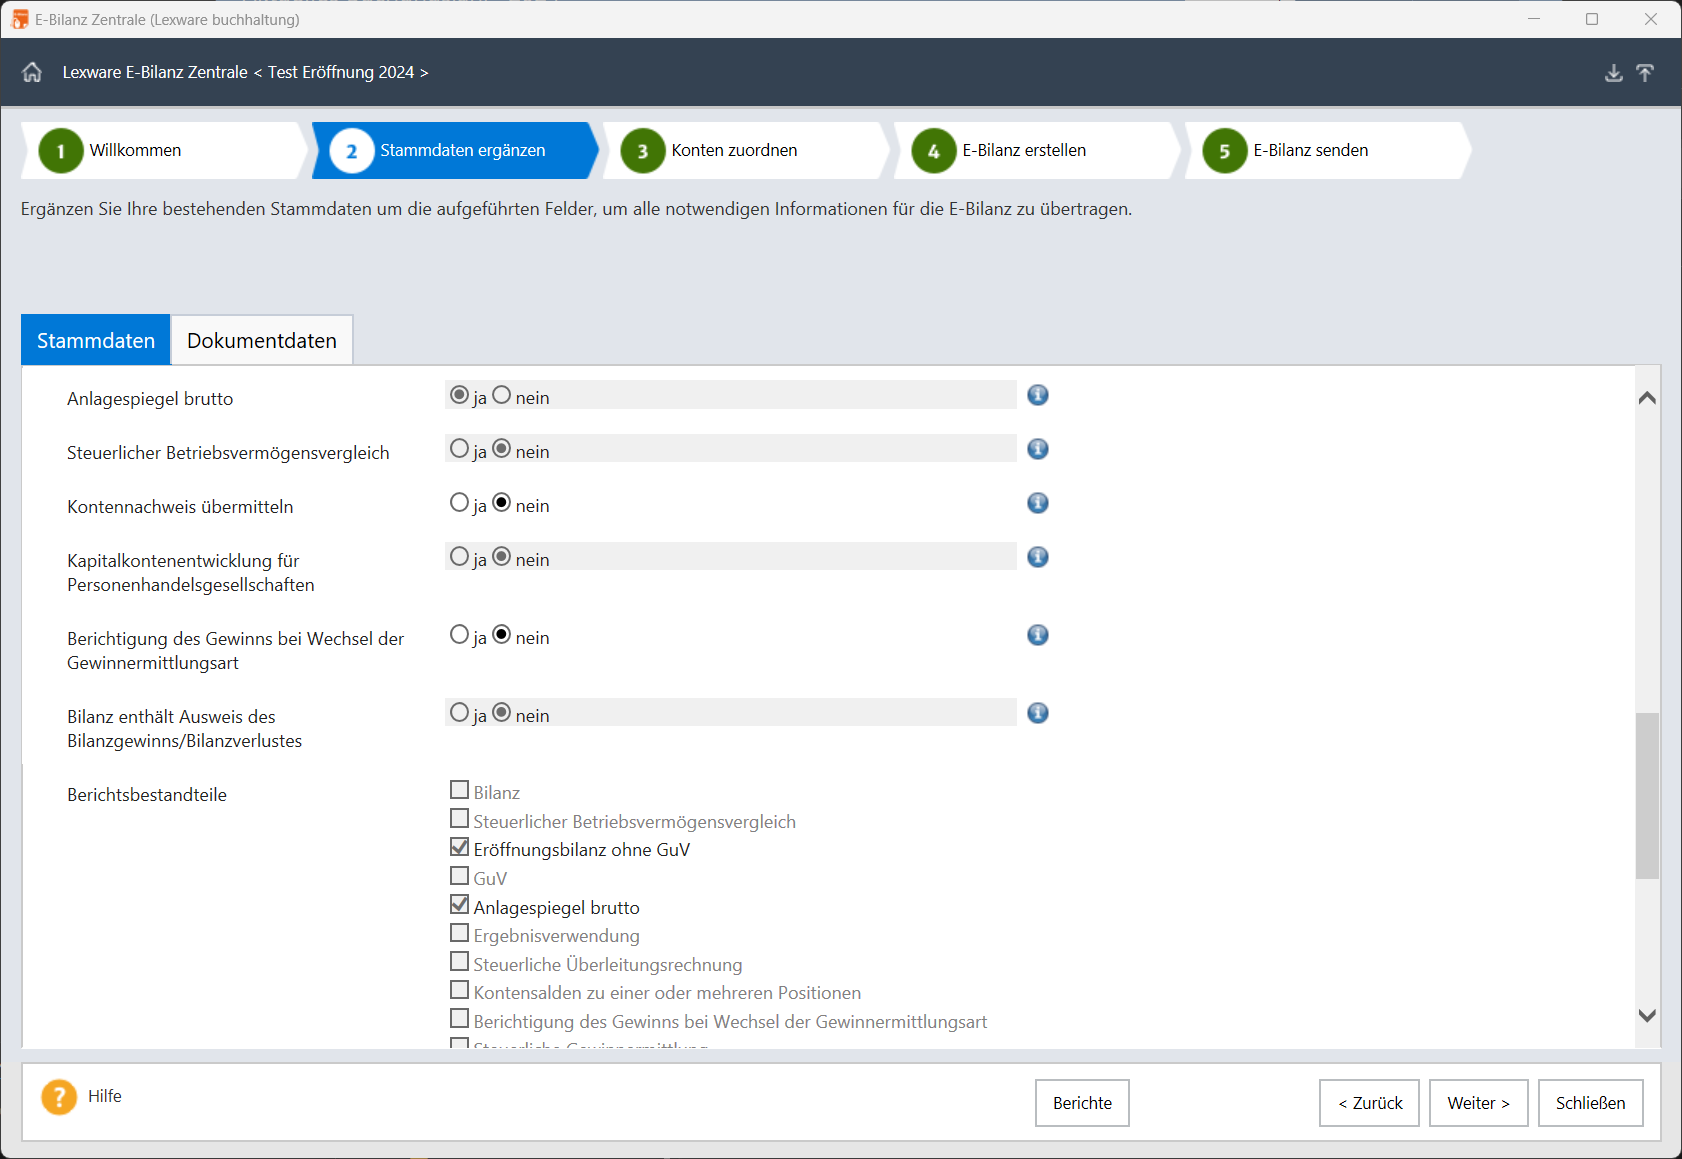Open info icon for Steuerlicher Betriebsvermögensvergleich row
Image resolution: width=1682 pixels, height=1159 pixels.
pyautogui.click(x=1038, y=449)
